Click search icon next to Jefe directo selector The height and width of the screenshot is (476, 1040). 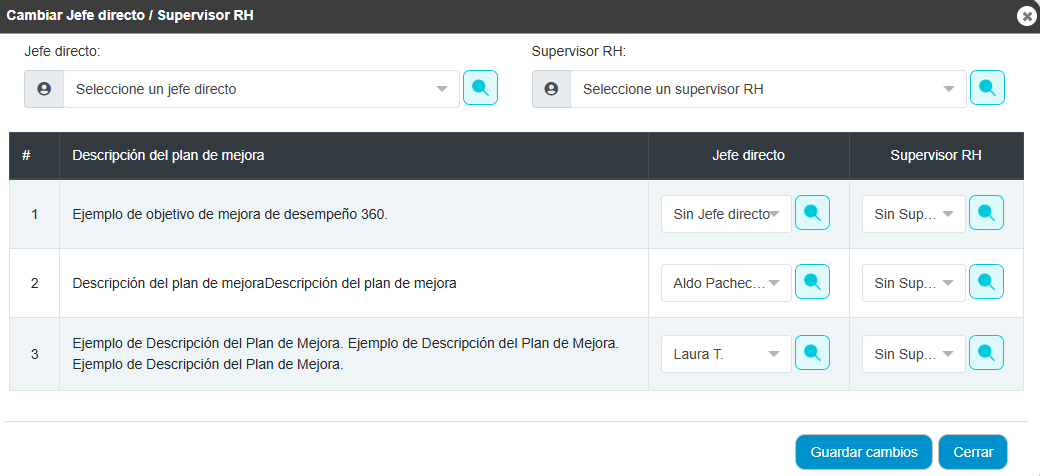pos(480,88)
